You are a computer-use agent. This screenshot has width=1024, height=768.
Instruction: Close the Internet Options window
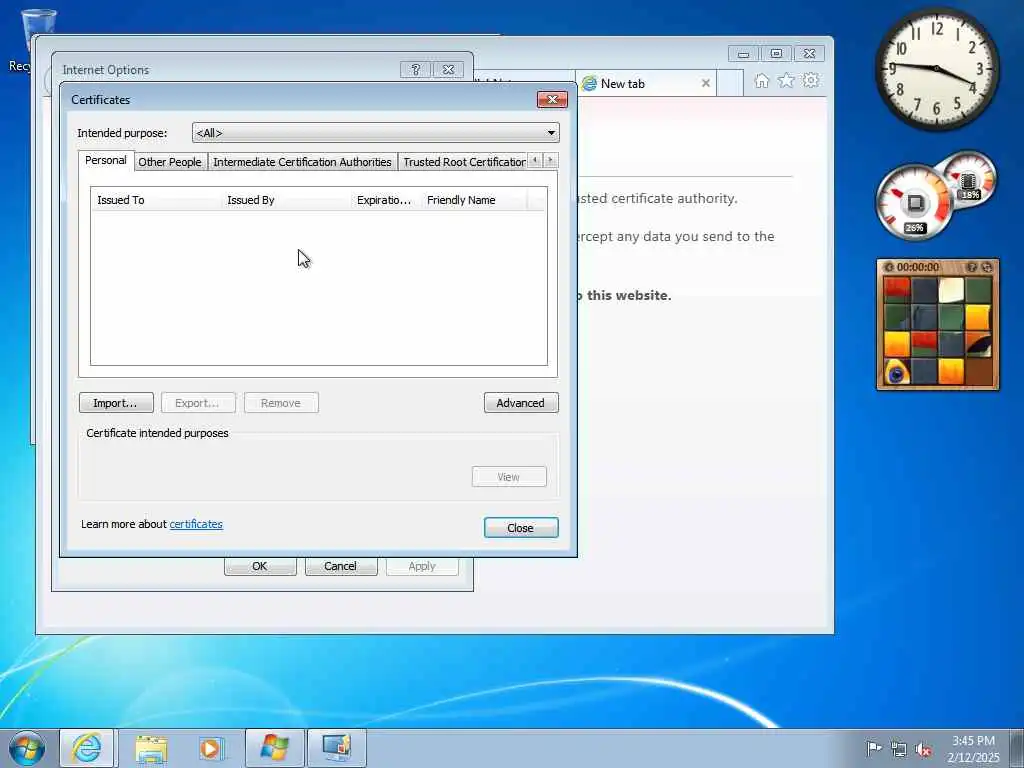(448, 69)
